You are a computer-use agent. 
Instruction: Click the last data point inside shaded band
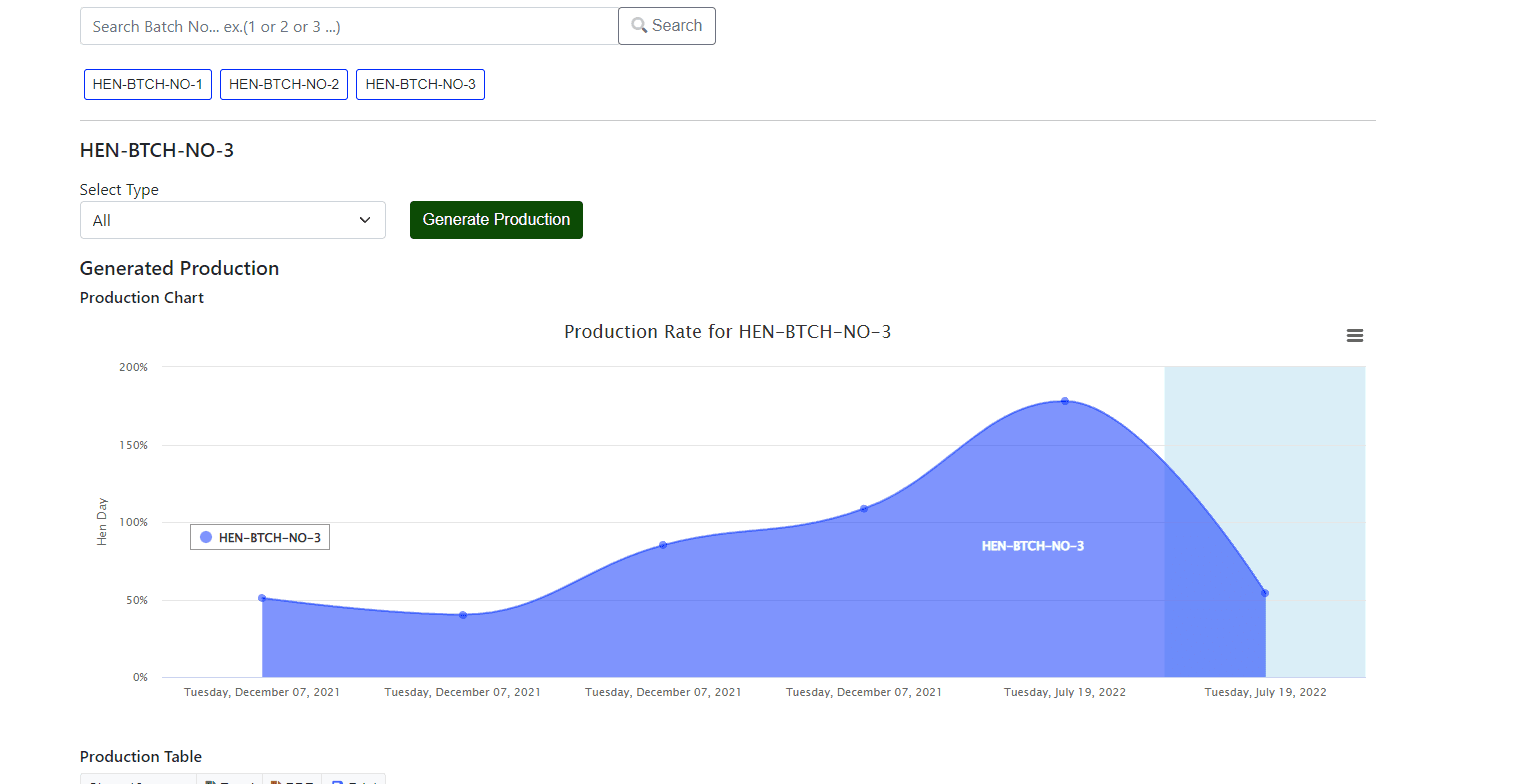(1265, 593)
